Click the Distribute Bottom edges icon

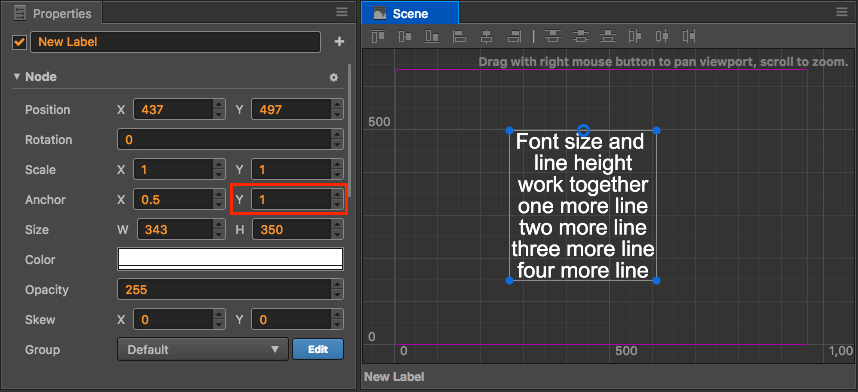pyautogui.click(x=607, y=37)
